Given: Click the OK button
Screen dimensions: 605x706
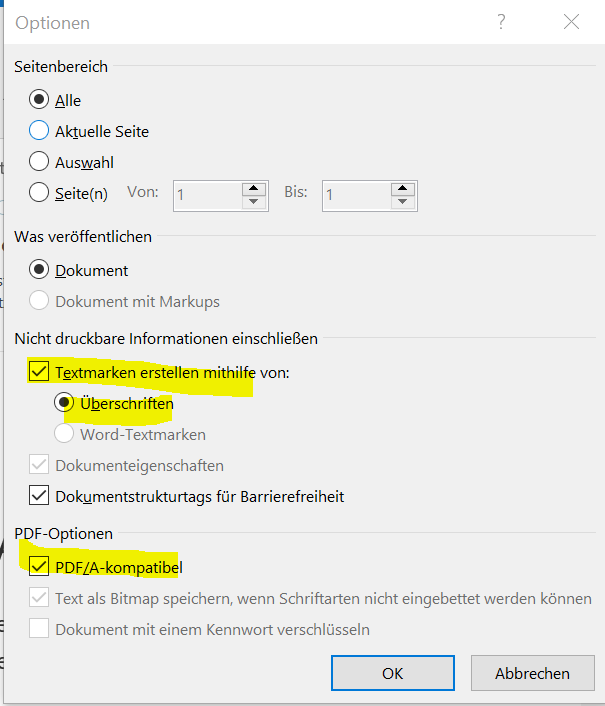Looking at the screenshot, I should (x=393, y=673).
